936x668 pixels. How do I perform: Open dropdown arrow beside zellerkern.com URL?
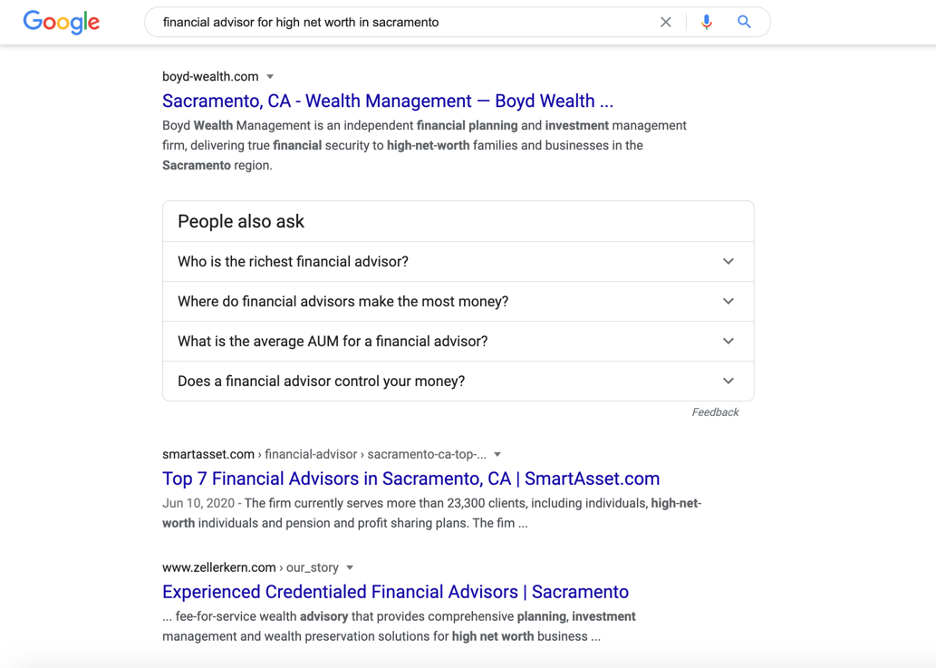point(350,568)
